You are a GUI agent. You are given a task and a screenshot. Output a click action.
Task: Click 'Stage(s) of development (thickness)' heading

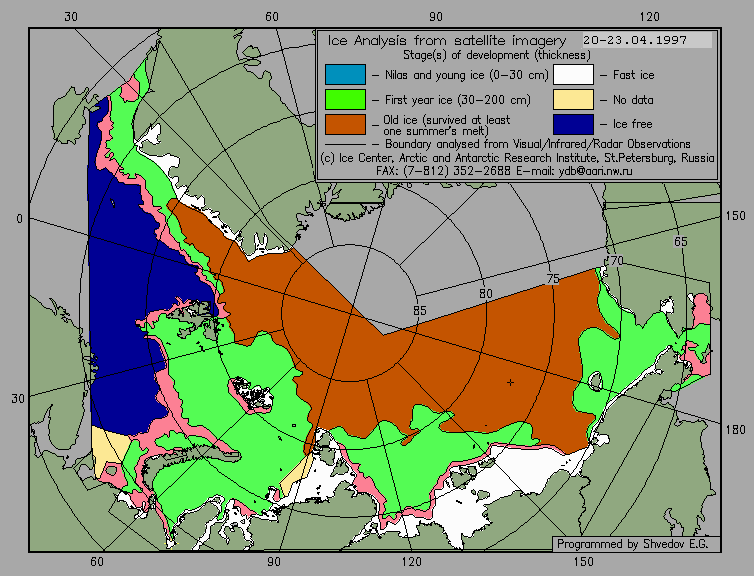click(x=497, y=55)
